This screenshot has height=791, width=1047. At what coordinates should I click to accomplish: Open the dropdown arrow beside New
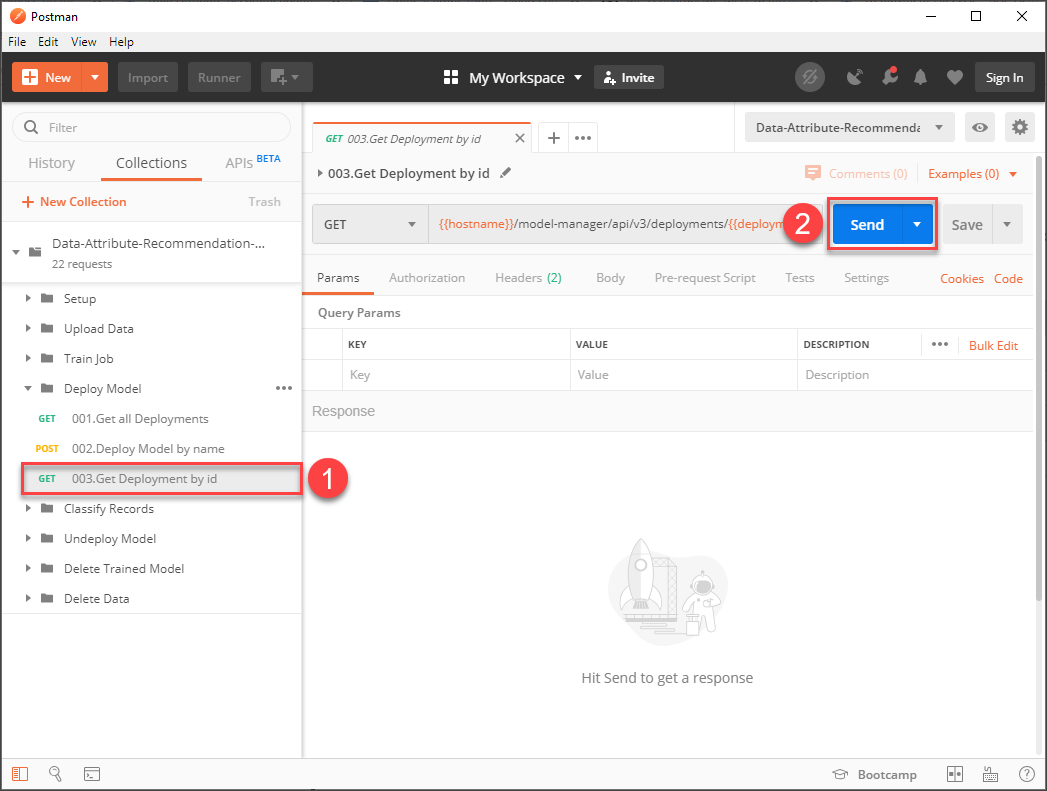[95, 77]
